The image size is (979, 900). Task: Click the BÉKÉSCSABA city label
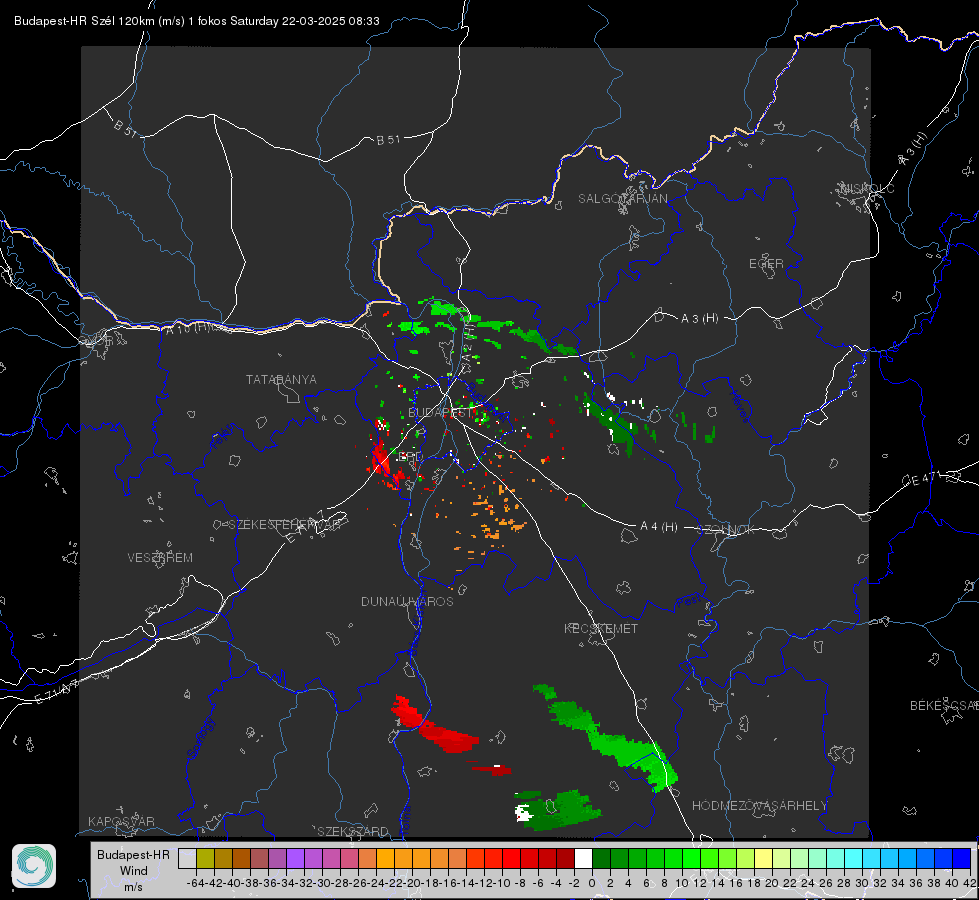pos(944,706)
